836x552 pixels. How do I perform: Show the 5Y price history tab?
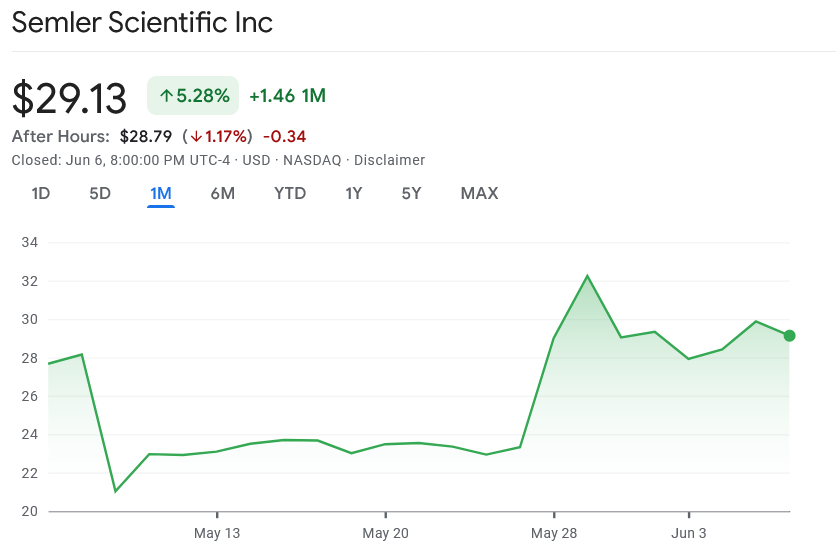[x=411, y=193]
